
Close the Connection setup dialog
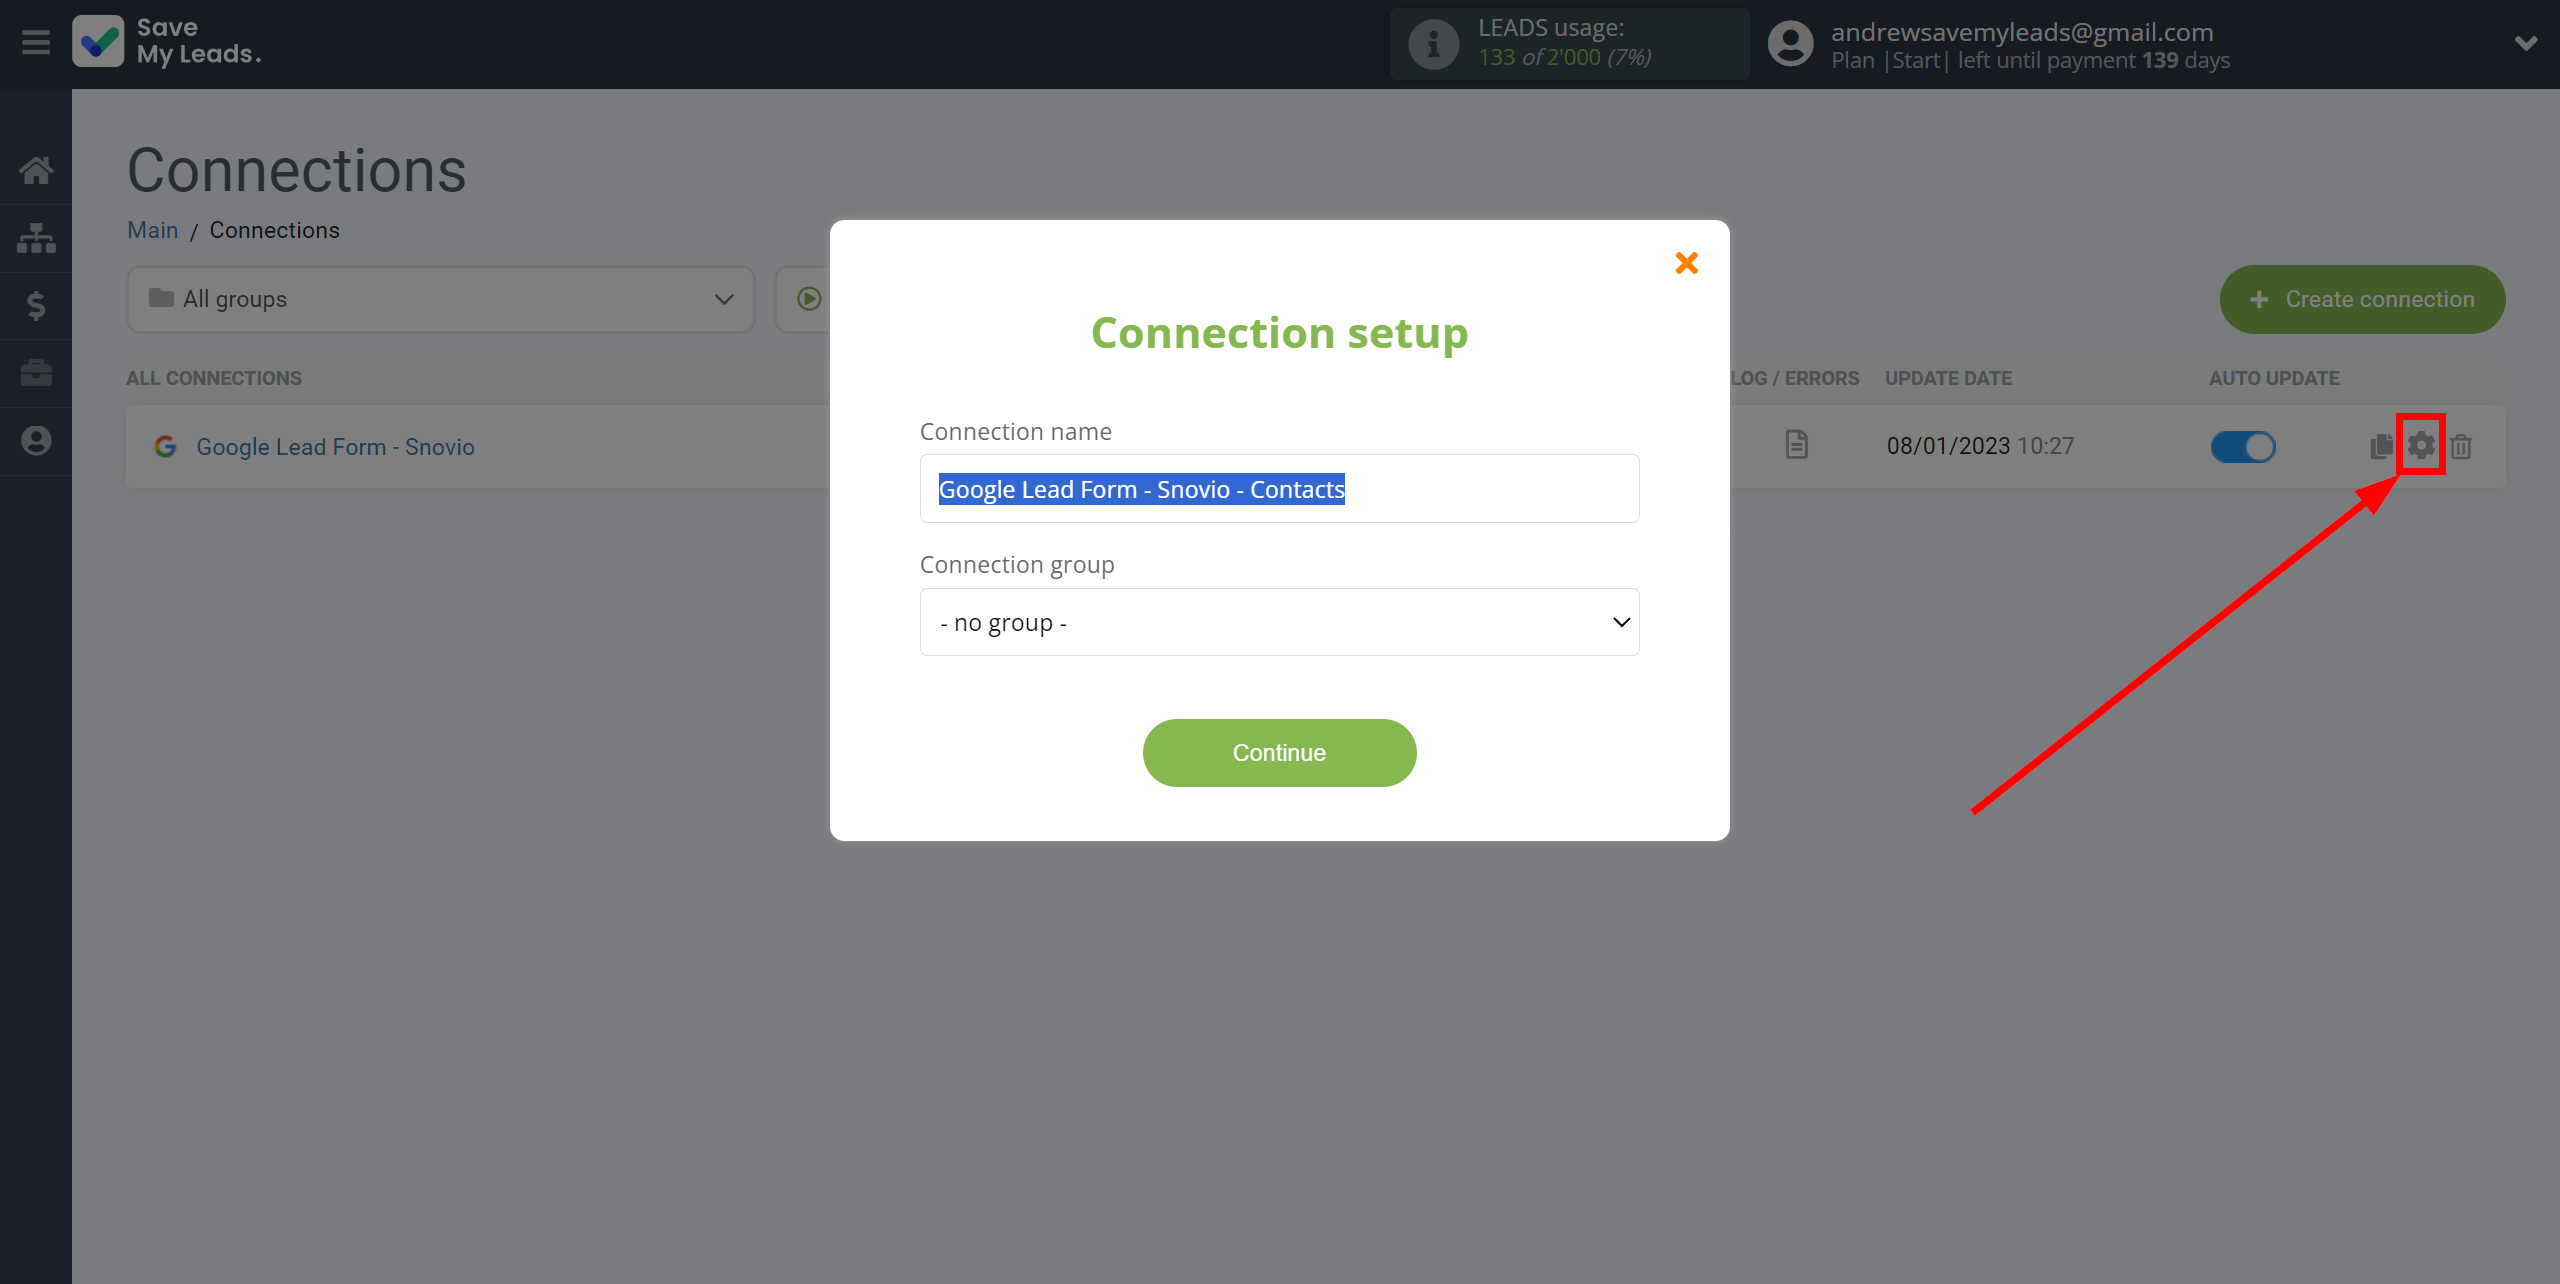click(x=1686, y=262)
